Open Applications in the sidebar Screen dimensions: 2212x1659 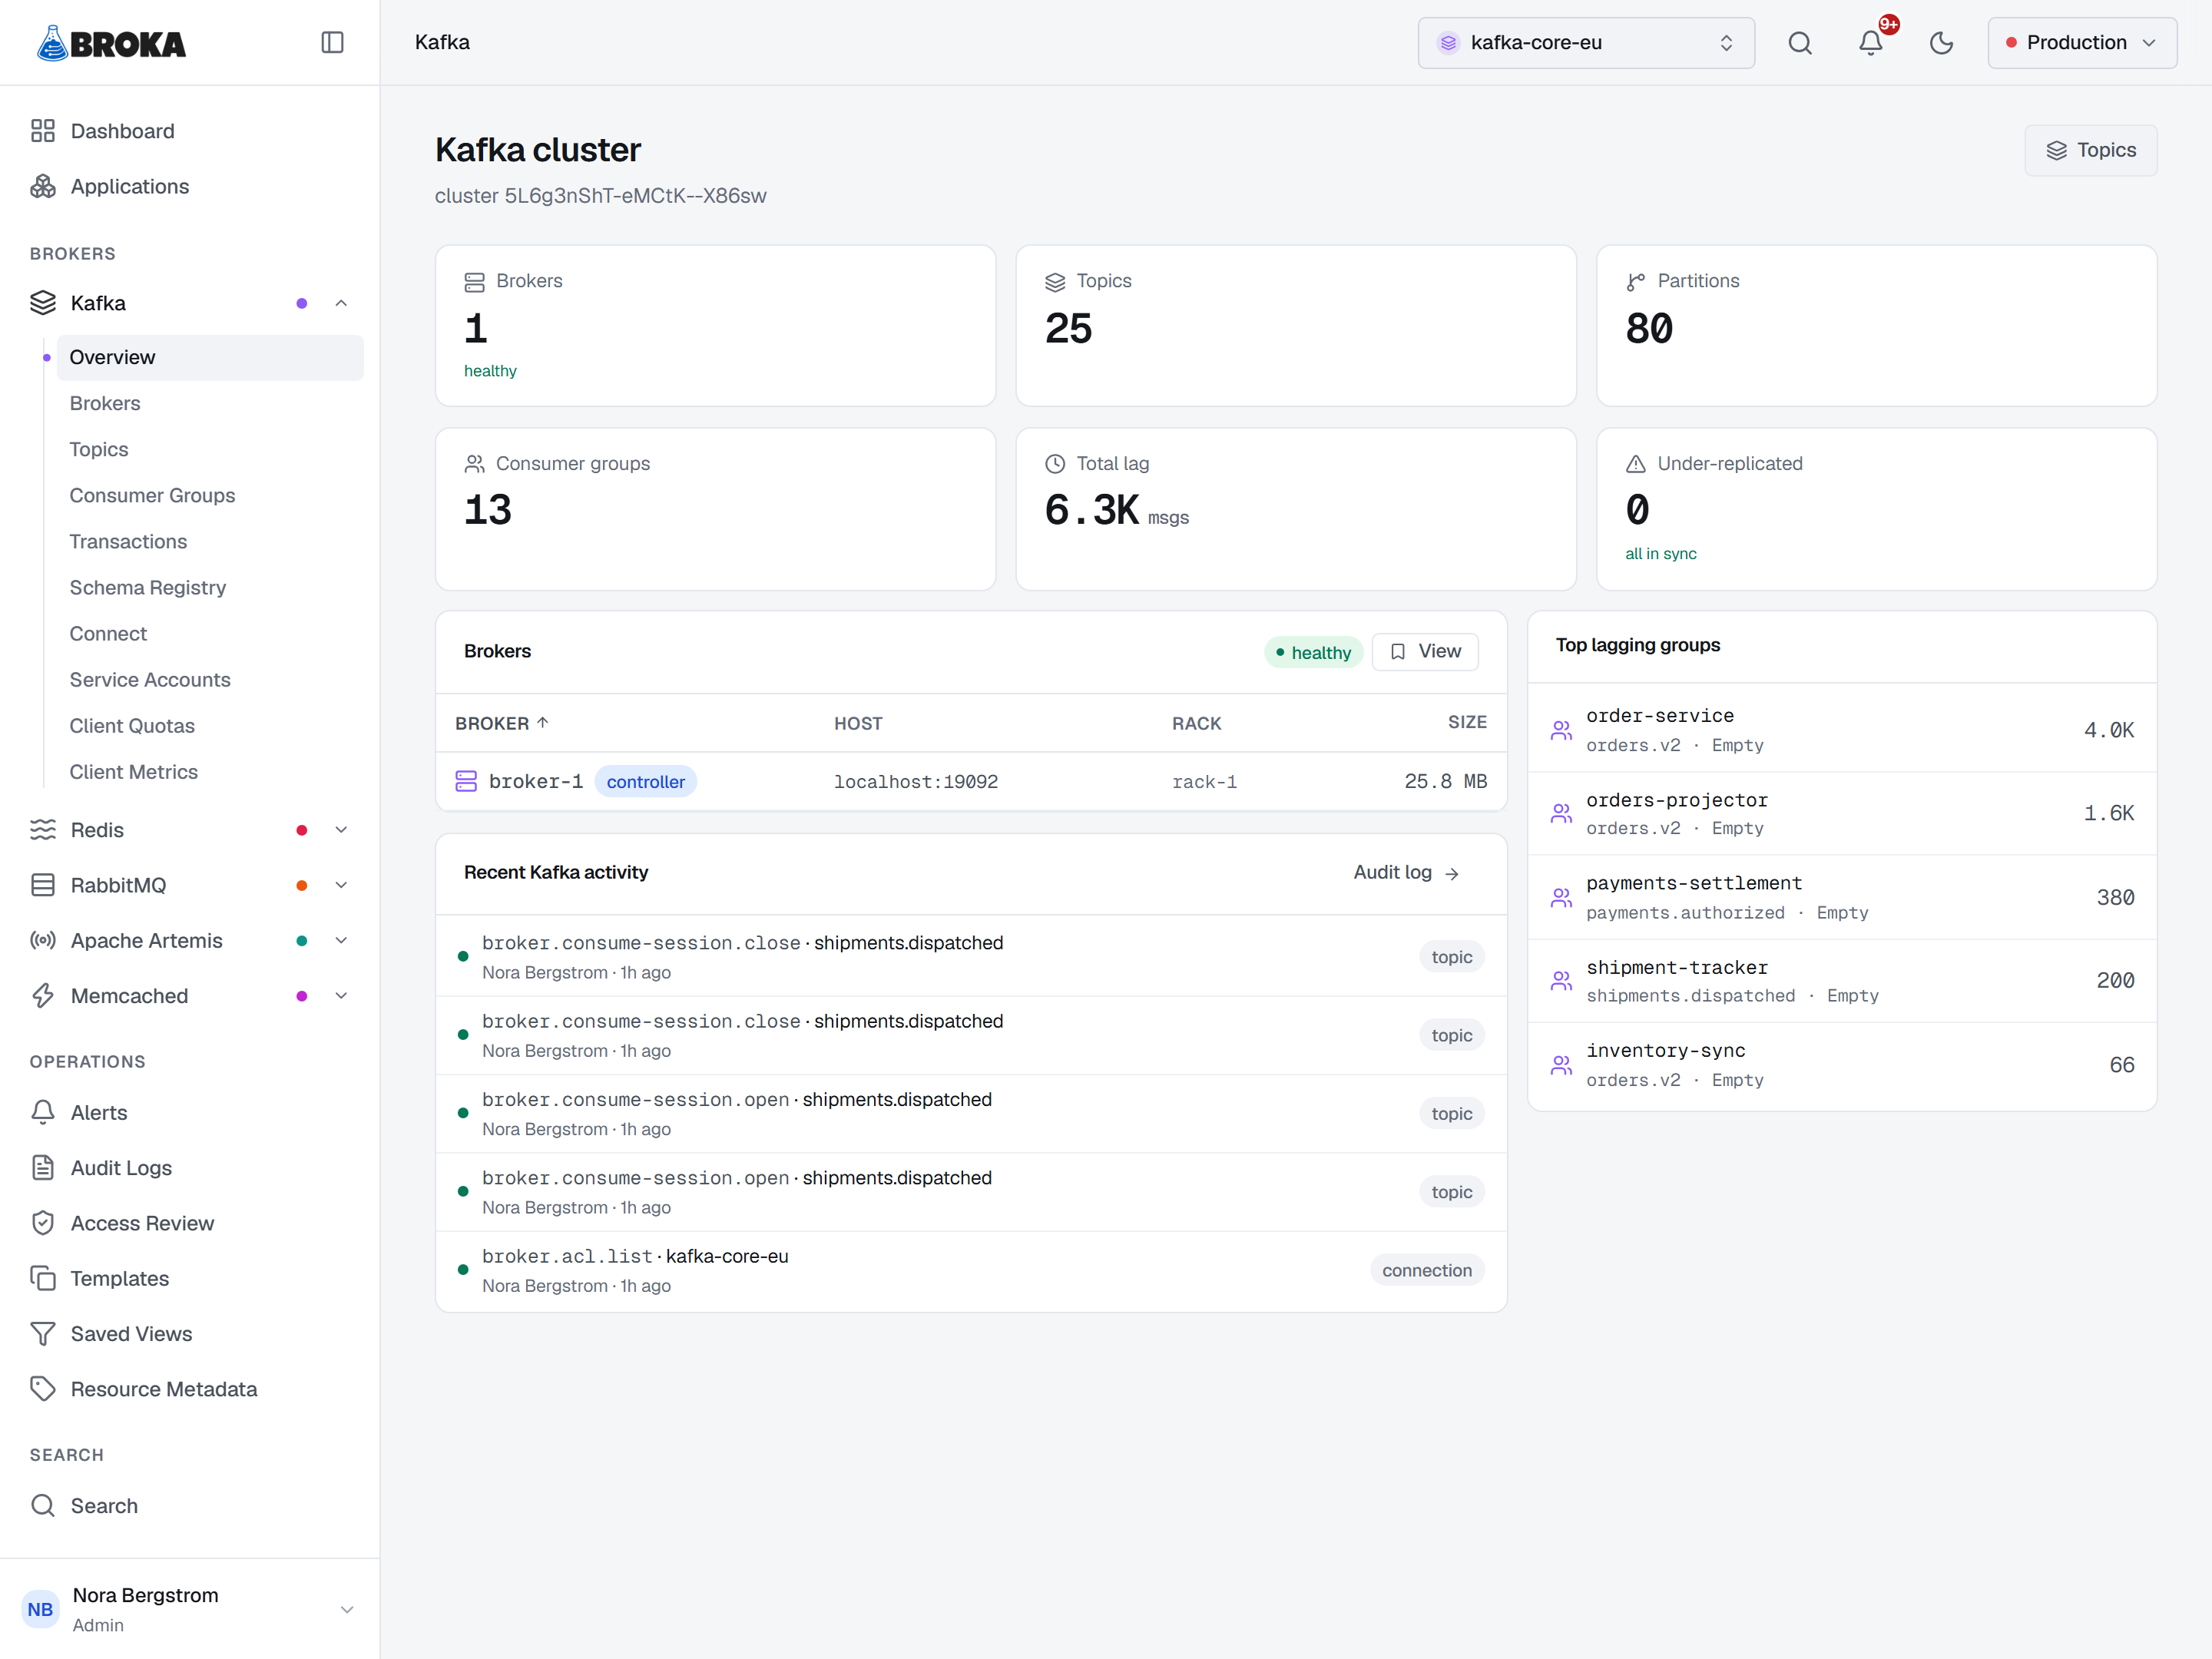tap(190, 186)
